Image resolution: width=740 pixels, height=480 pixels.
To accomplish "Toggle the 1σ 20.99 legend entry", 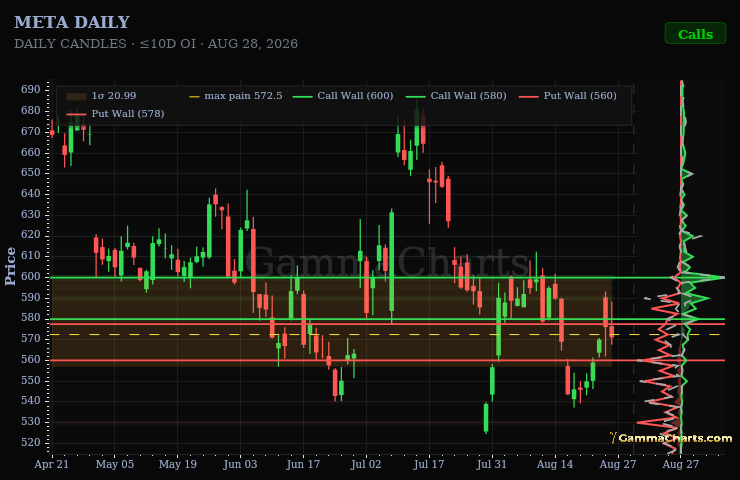I will tap(101, 96).
